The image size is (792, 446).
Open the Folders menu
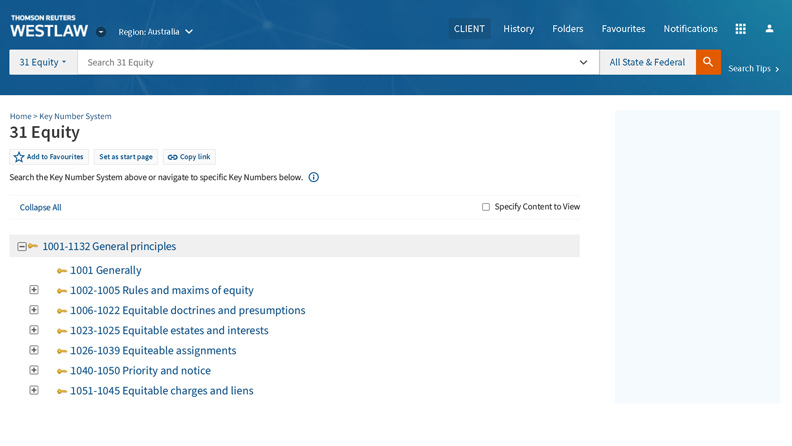(x=568, y=29)
